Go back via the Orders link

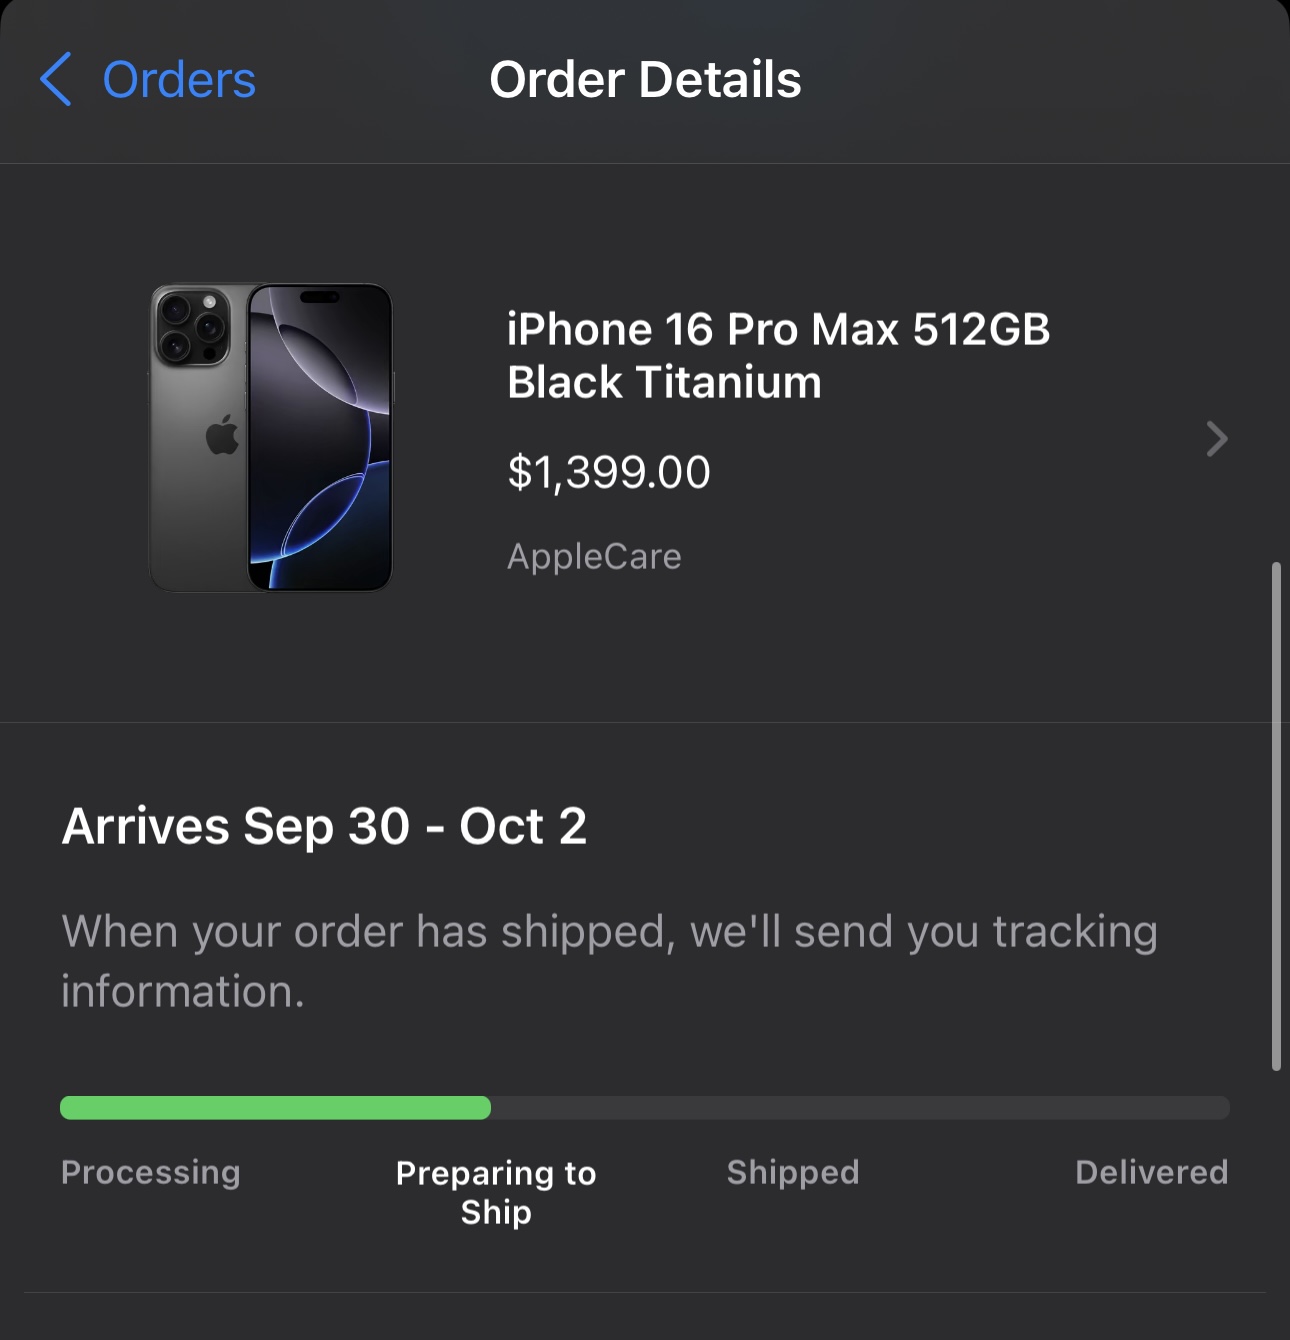click(x=179, y=80)
